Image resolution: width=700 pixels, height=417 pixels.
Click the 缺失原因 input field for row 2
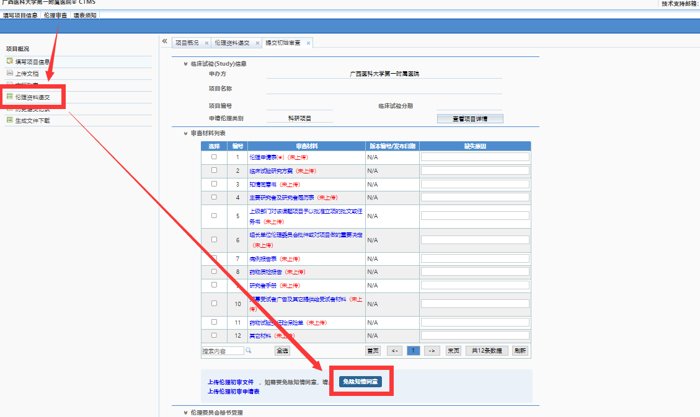474,171
